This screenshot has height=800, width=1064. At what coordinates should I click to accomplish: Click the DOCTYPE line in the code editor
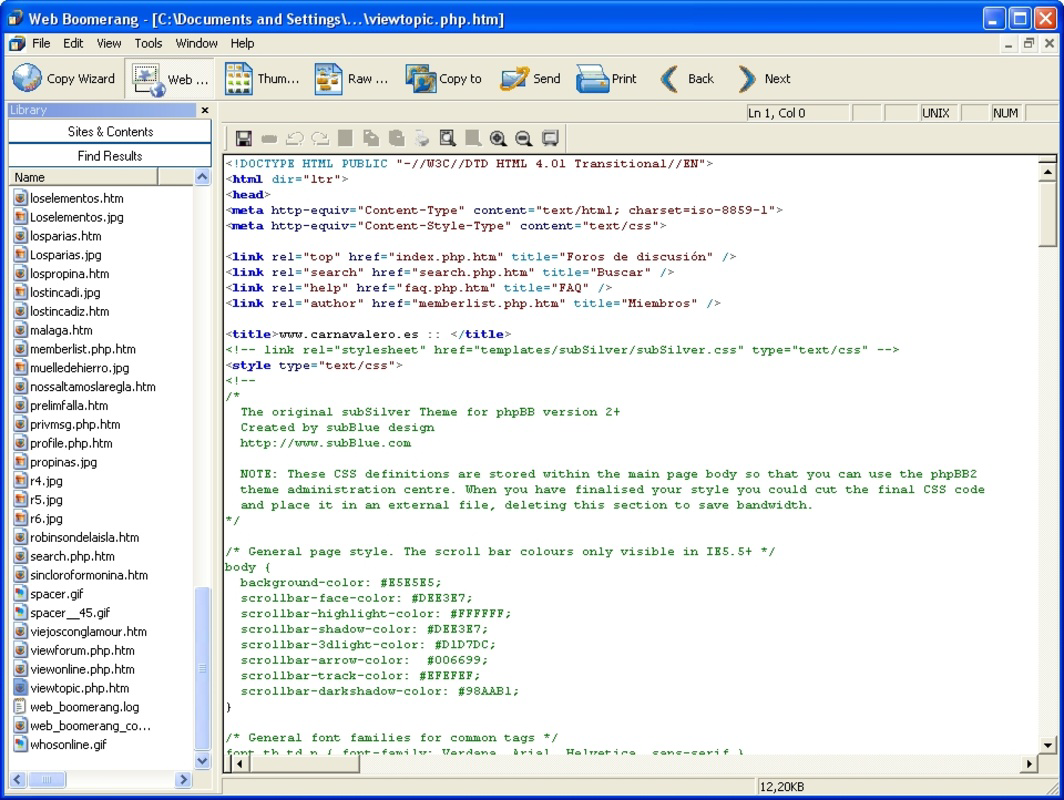point(469,164)
